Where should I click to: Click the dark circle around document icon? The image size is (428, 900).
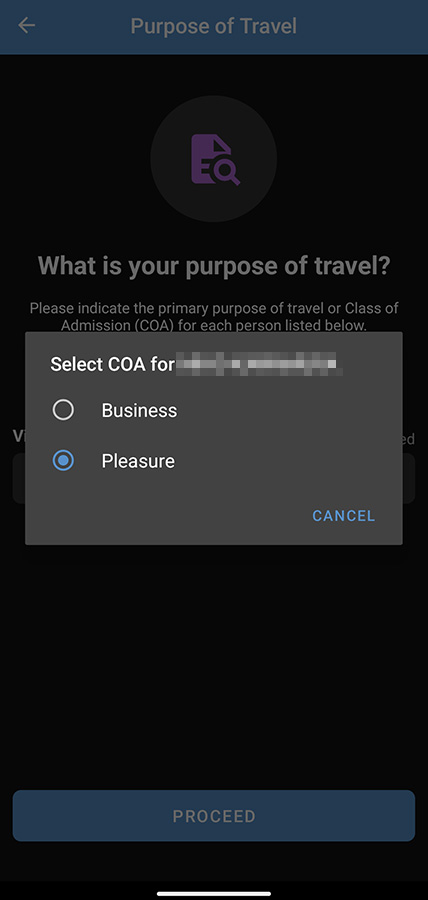(214, 159)
